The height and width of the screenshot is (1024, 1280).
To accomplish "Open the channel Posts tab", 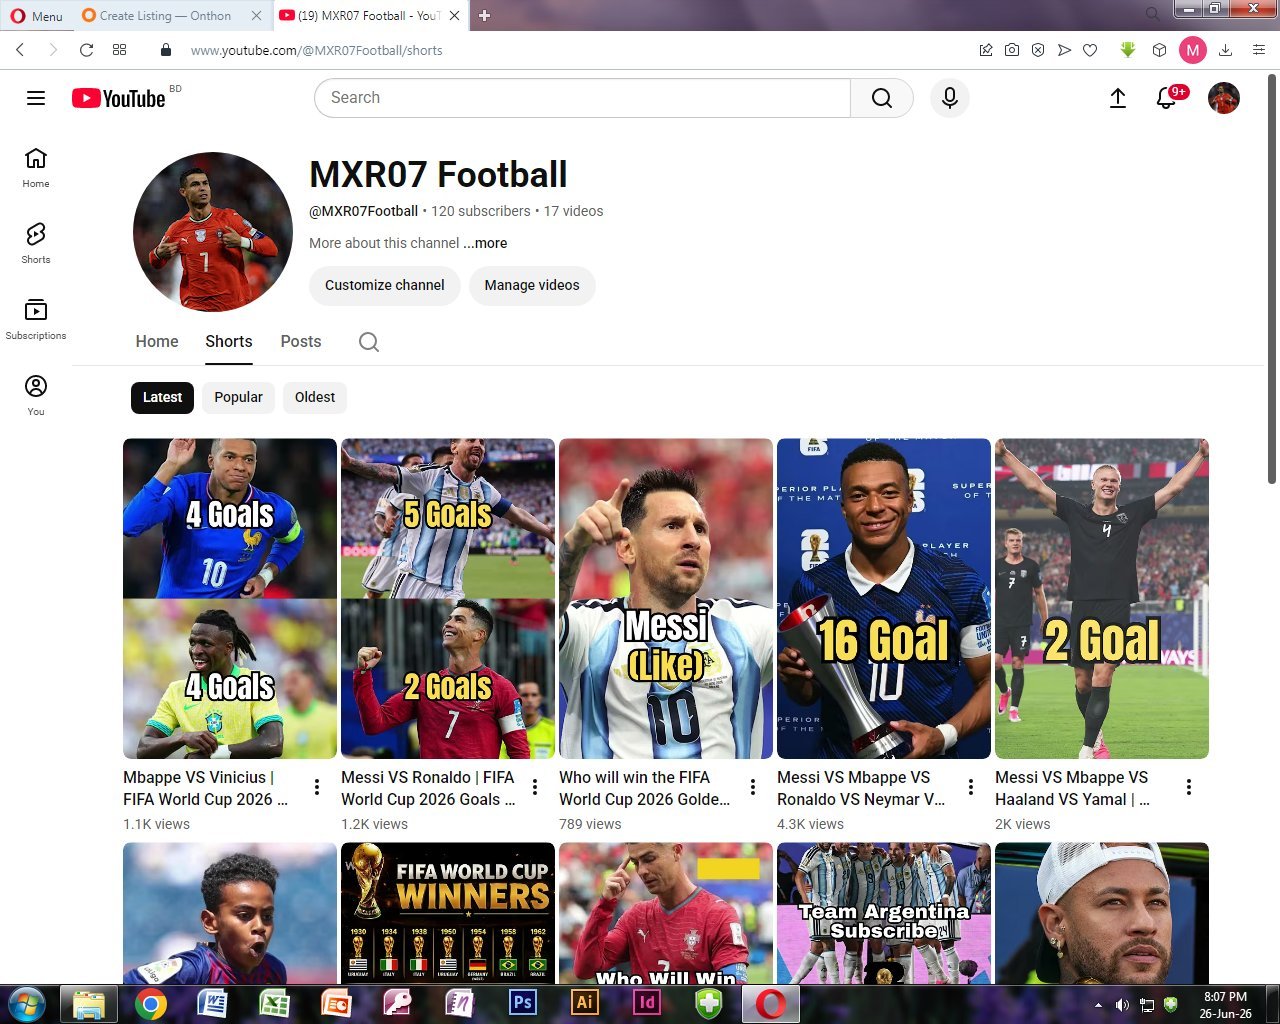I will click(x=301, y=342).
